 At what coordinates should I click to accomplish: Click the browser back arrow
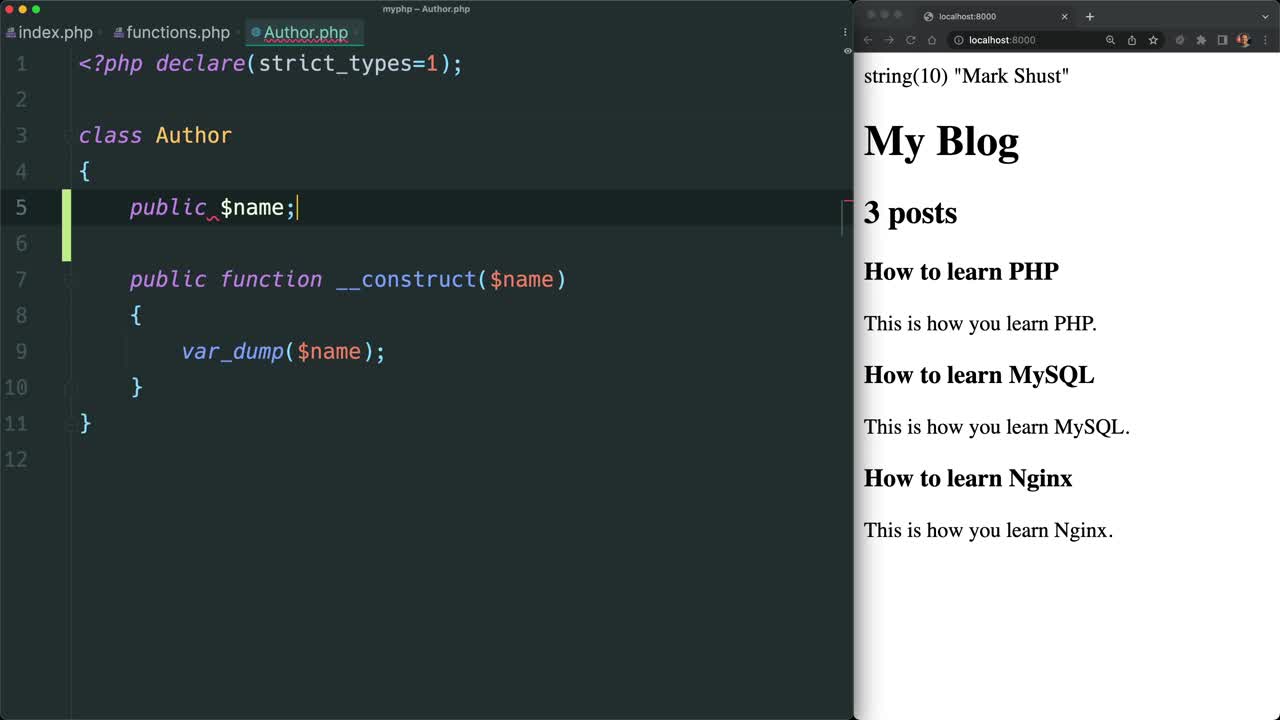pos(867,40)
